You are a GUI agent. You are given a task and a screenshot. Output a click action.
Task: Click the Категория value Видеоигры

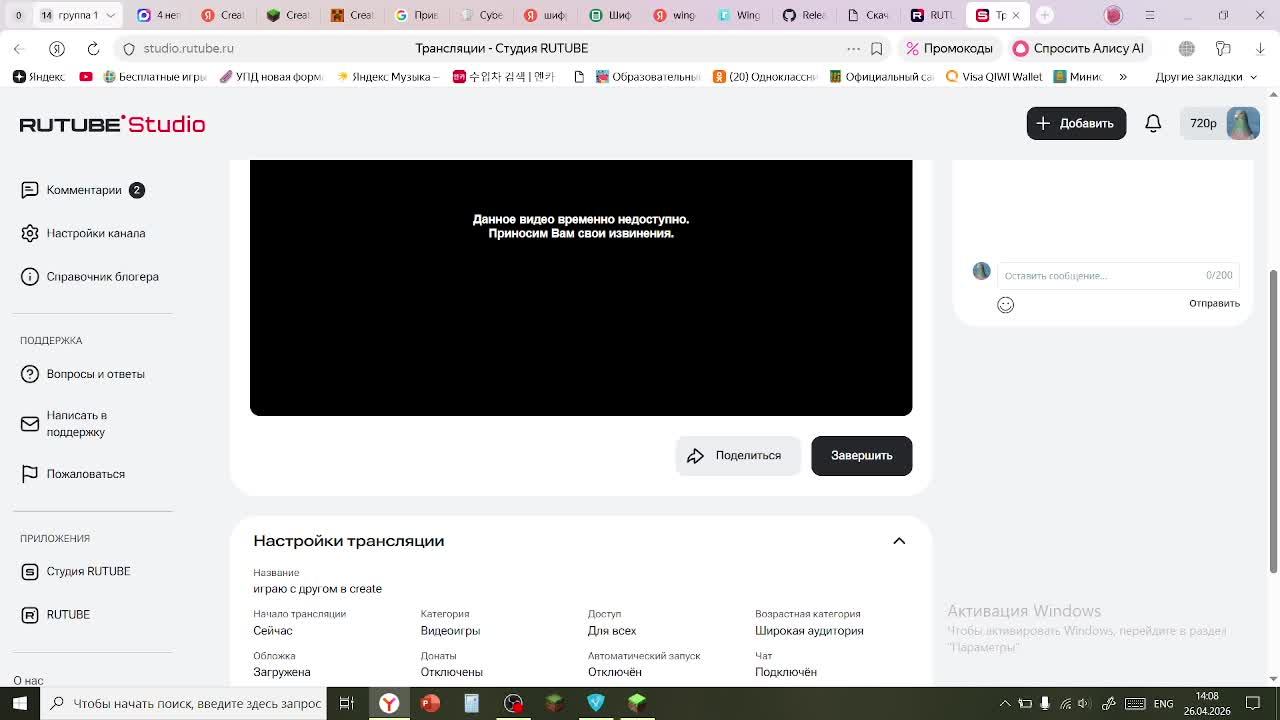450,631
